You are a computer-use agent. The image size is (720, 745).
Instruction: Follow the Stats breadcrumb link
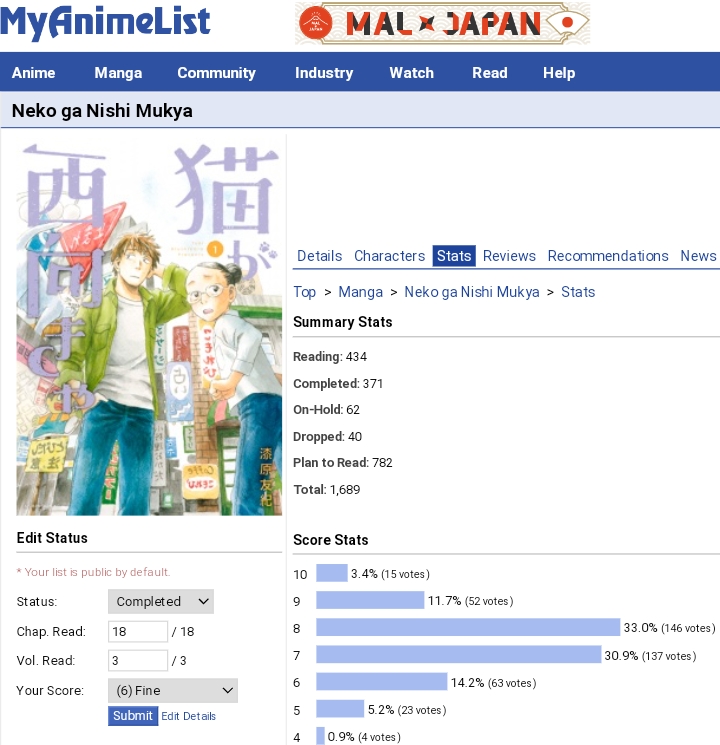(x=578, y=292)
